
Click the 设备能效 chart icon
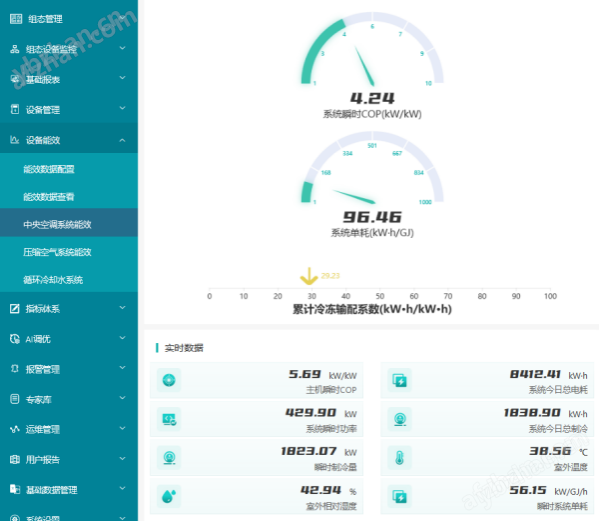[x=15, y=140]
